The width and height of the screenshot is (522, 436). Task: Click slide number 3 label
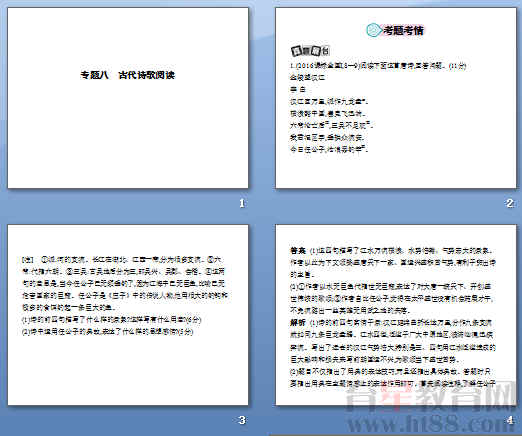point(242,420)
